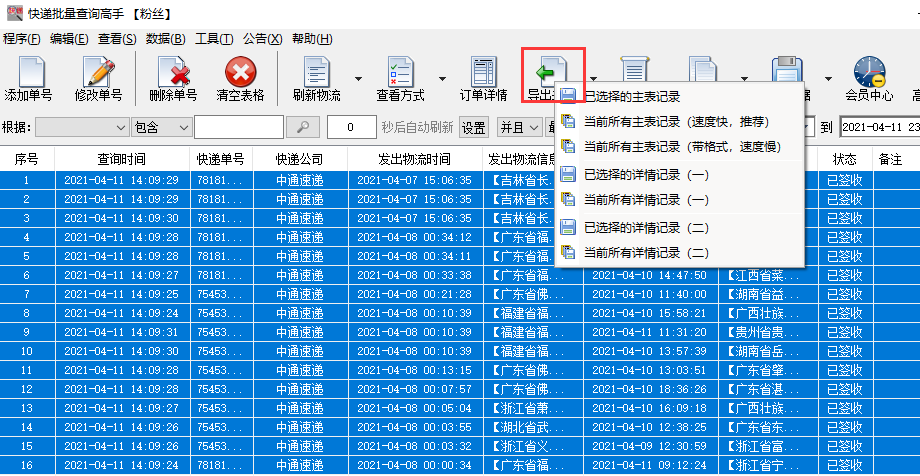Select query time 2021-04-11 14:09:31
The width and height of the screenshot is (920, 476).
click(121, 332)
